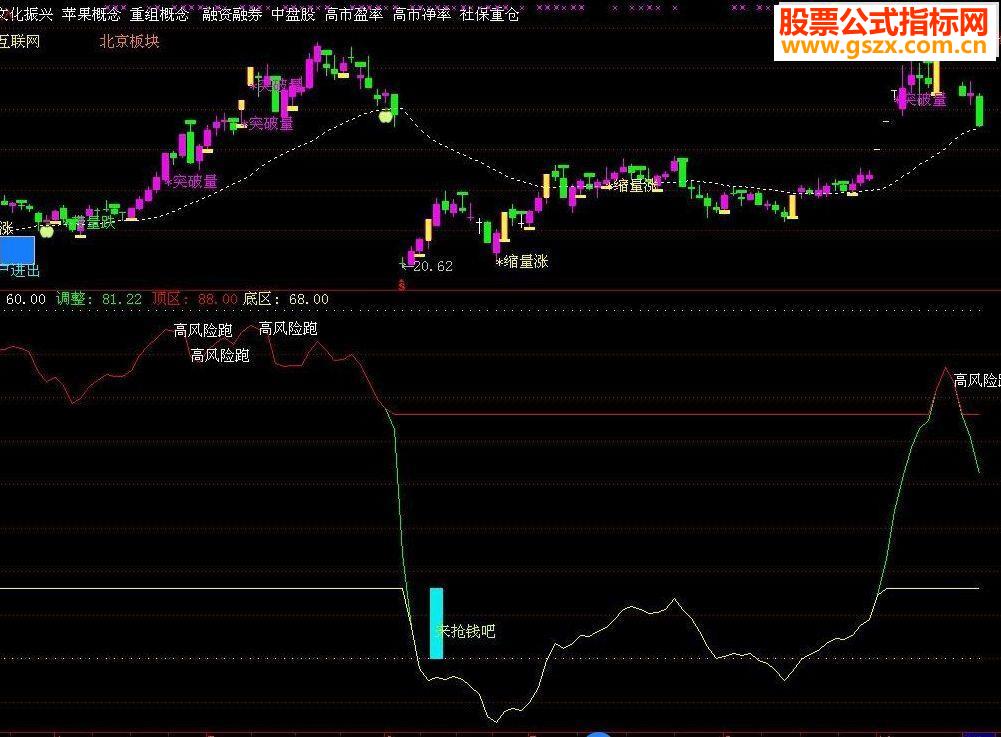Select the 中盘股 tag
Viewport: 1001px width, 737px height.
point(293,14)
